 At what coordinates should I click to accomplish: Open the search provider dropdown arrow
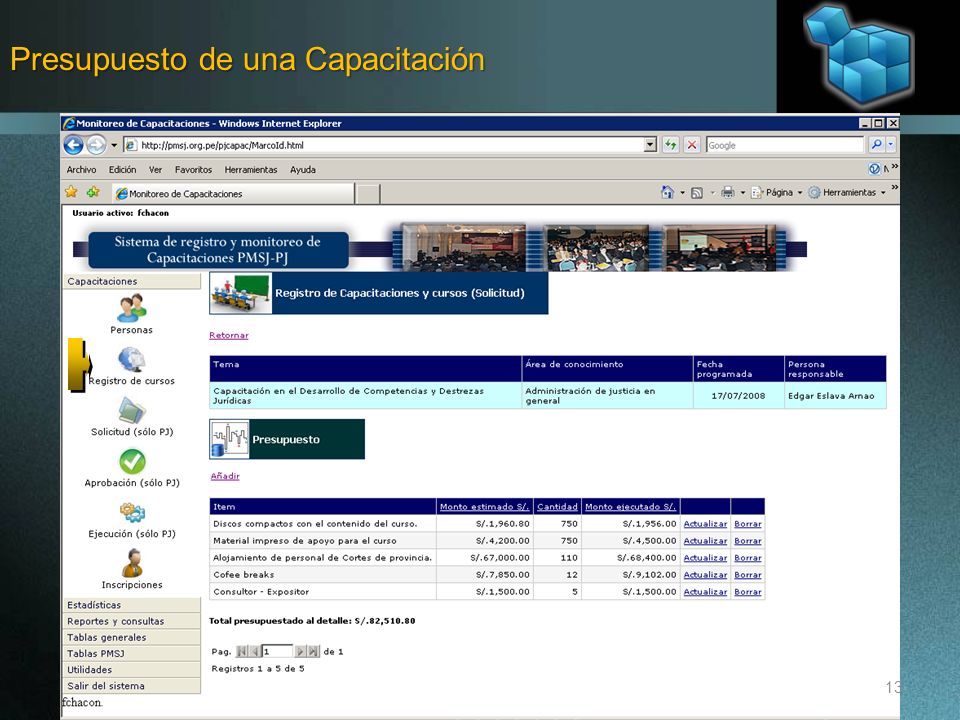[891, 144]
